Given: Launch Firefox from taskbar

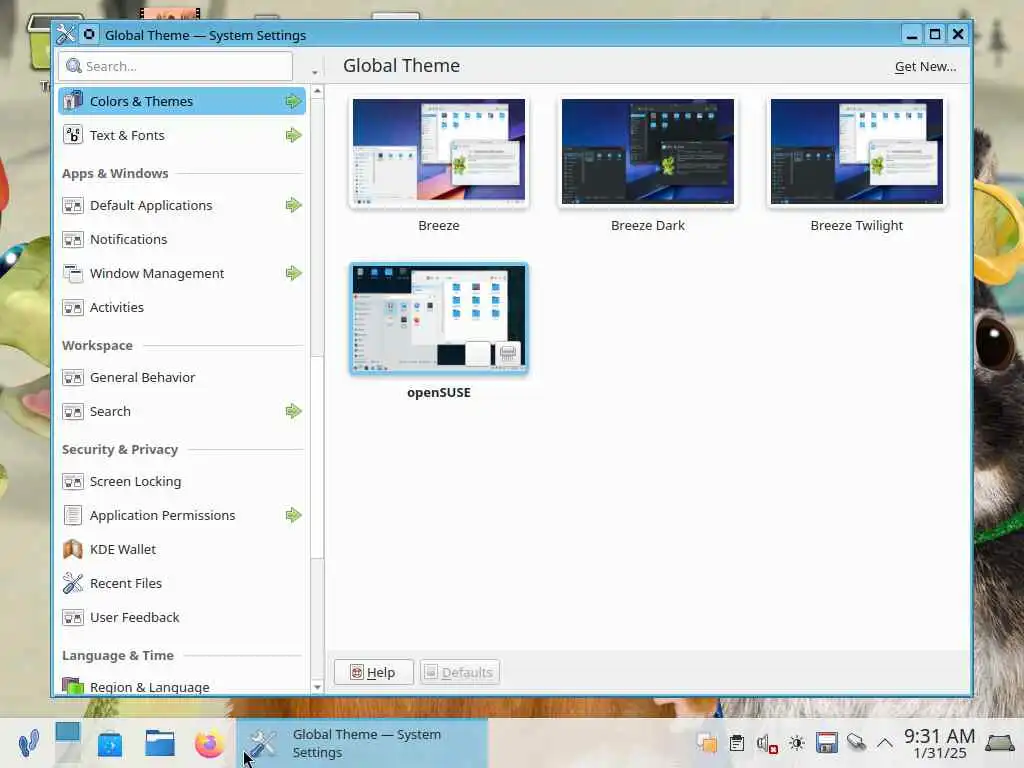Looking at the screenshot, I should click(x=209, y=744).
